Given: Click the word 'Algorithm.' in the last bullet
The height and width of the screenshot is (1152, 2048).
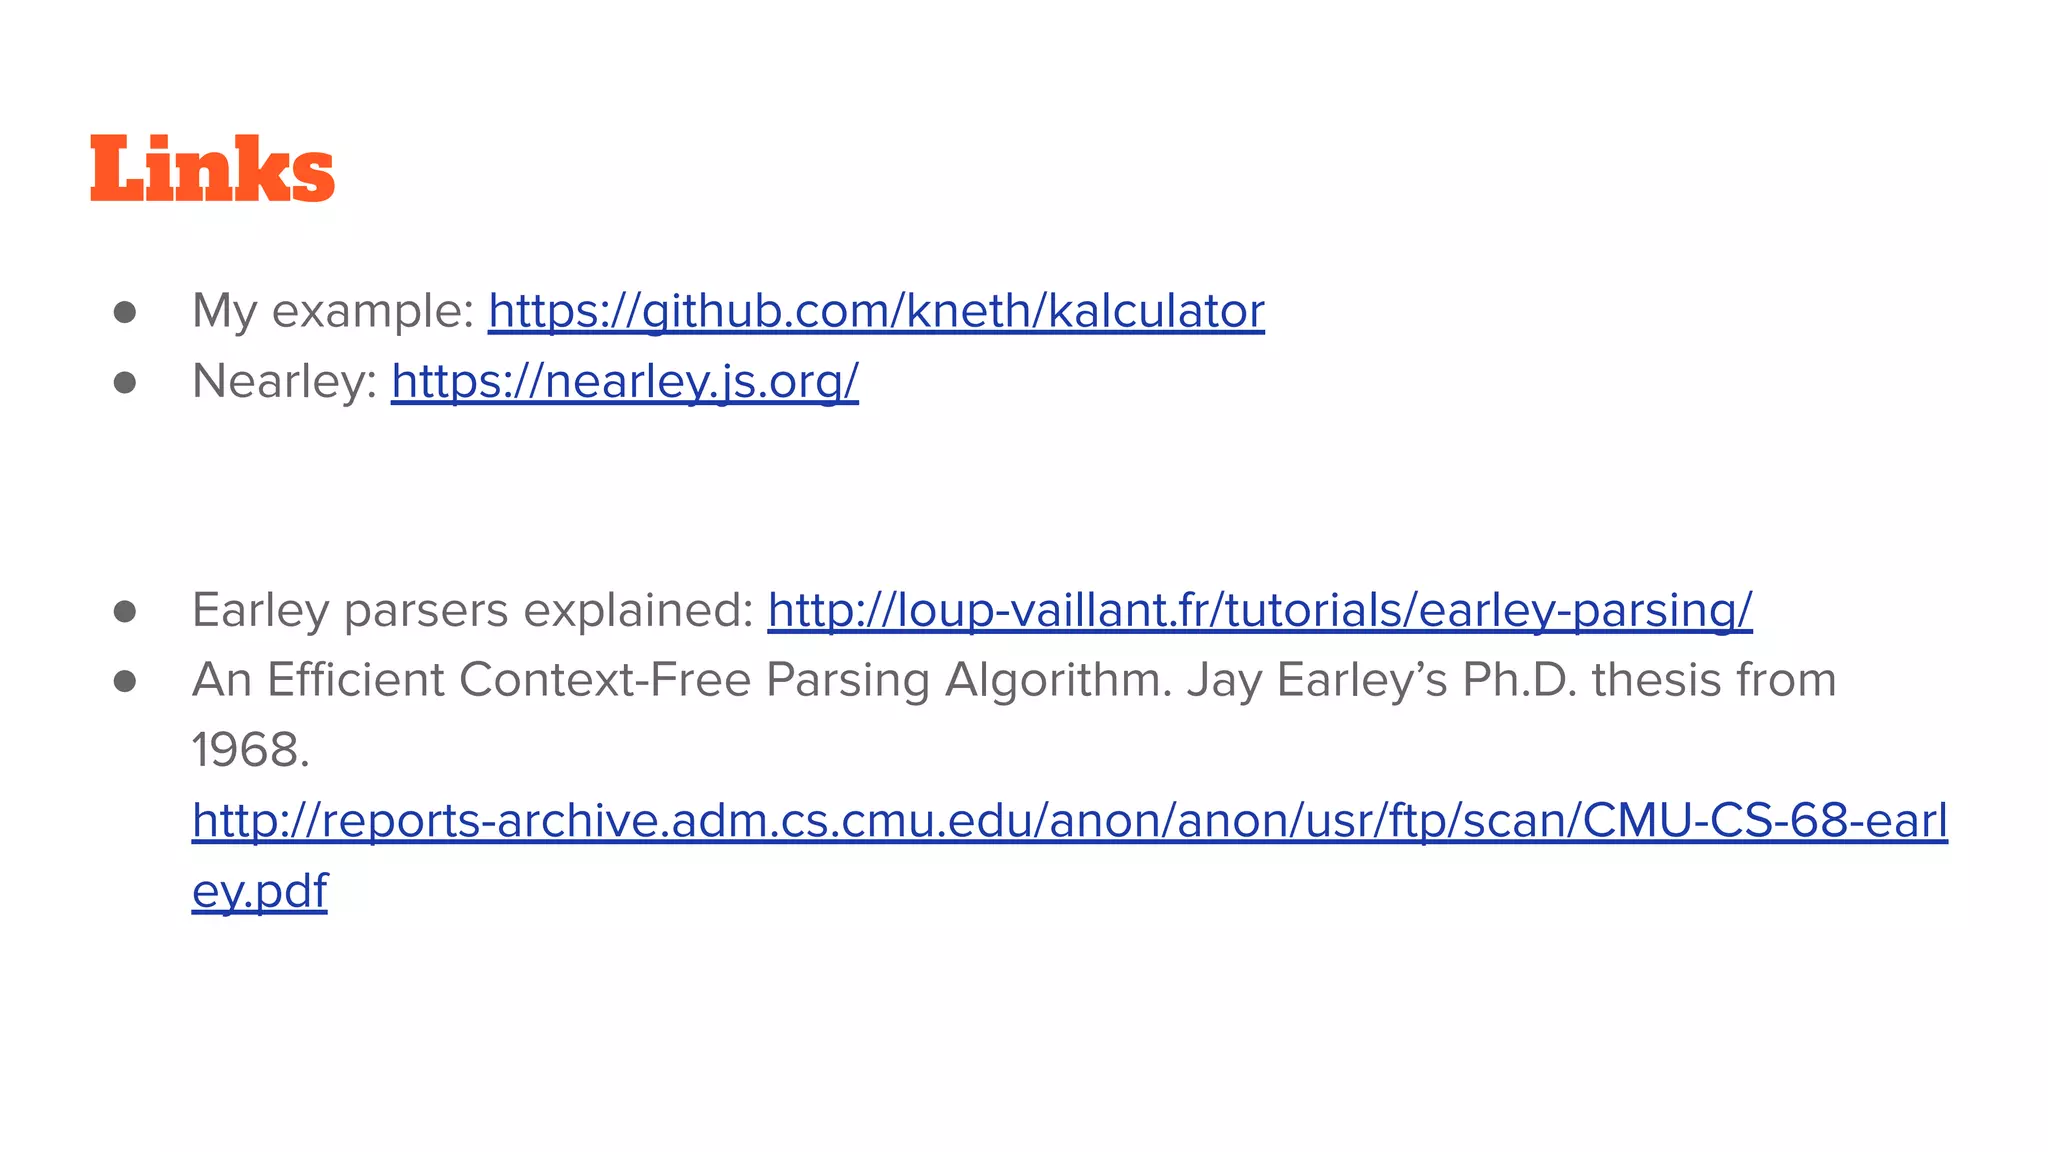Looking at the screenshot, I should (x=1059, y=682).
